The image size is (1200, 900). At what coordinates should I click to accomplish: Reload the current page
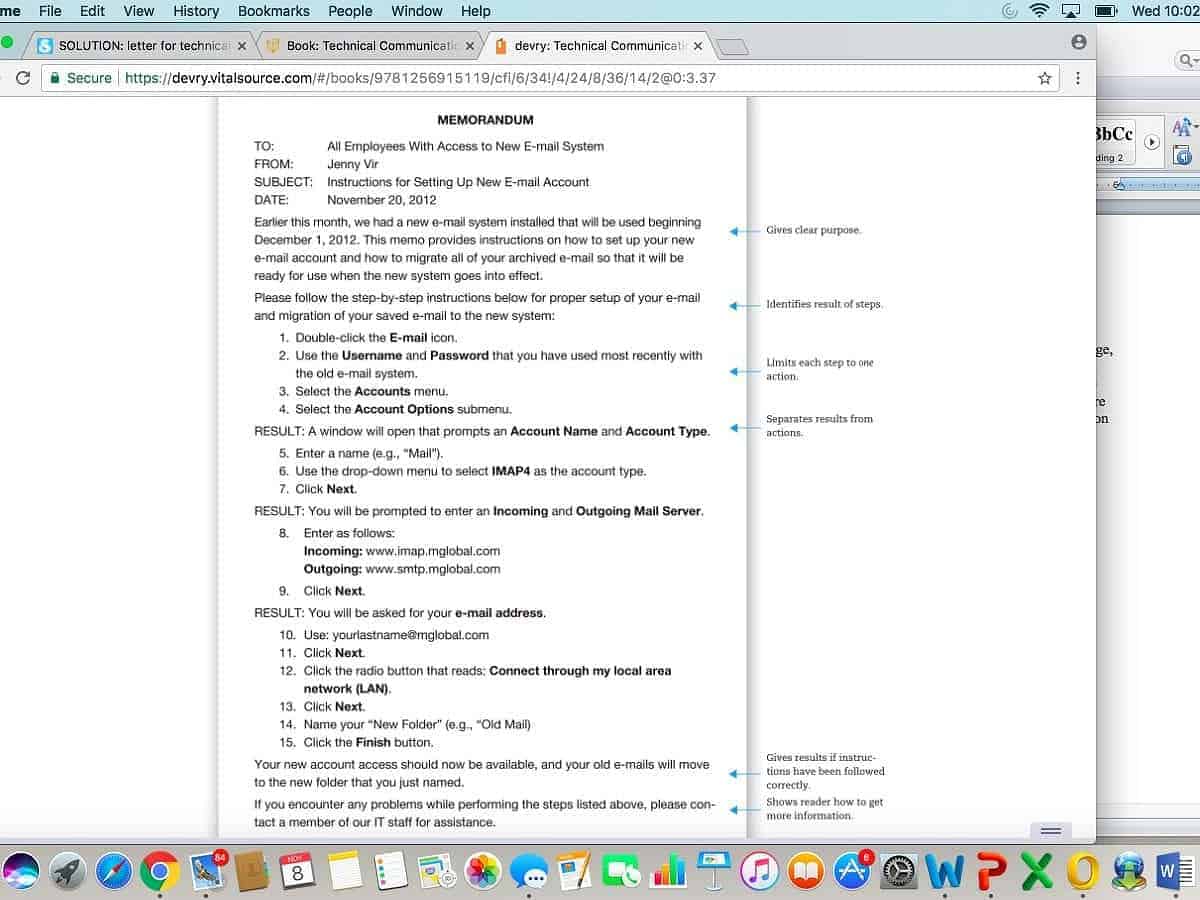click(23, 78)
